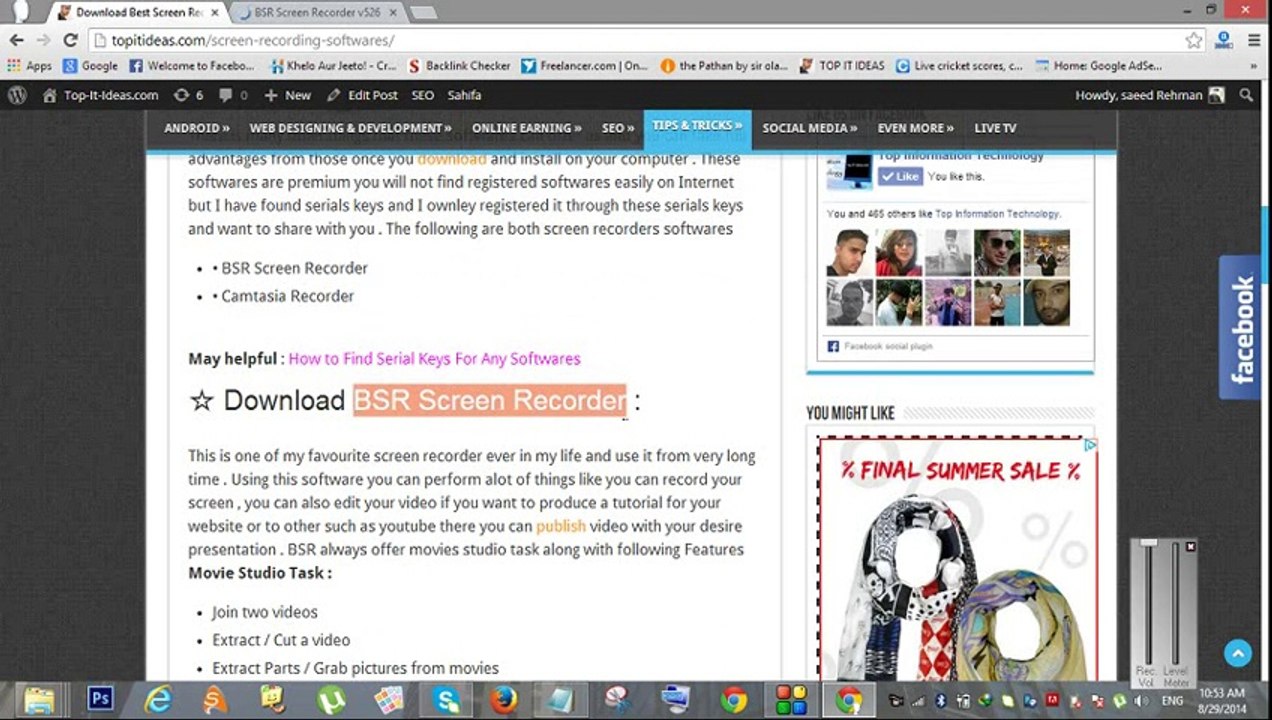1272x720 pixels.
Task: Open the updates icon showing 6
Action: point(188,95)
